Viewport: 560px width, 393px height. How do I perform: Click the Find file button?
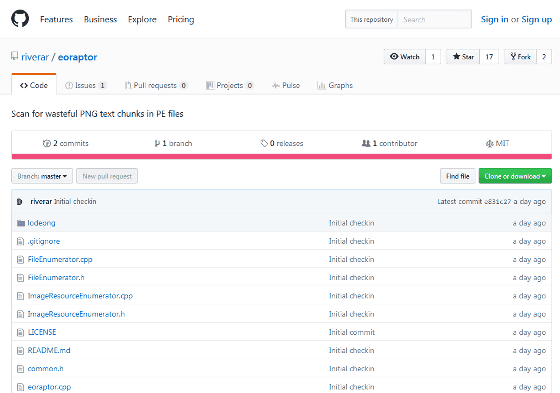tap(458, 176)
